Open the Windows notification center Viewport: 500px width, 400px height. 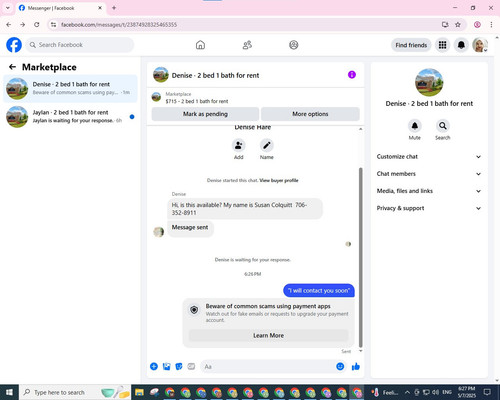487,392
